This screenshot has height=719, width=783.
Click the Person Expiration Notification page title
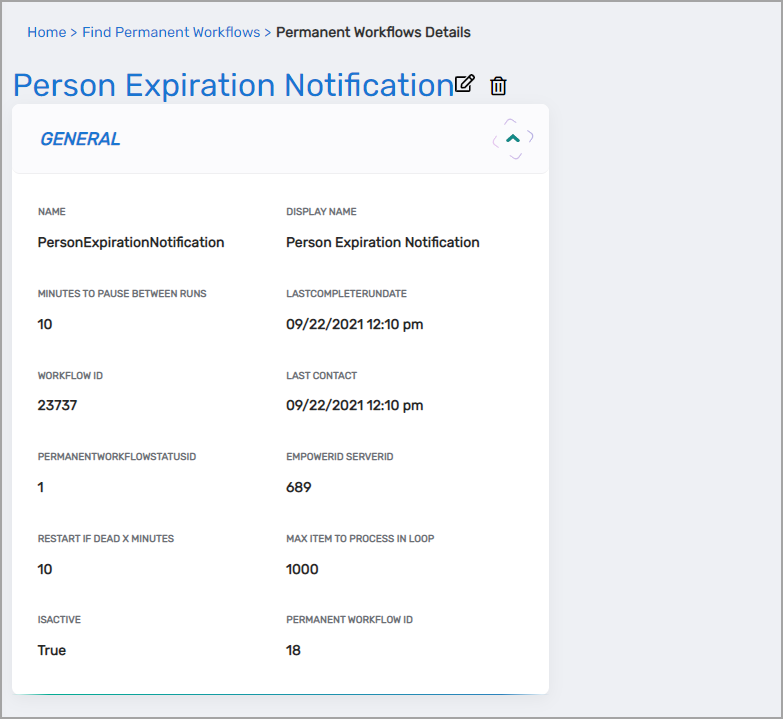(x=233, y=85)
